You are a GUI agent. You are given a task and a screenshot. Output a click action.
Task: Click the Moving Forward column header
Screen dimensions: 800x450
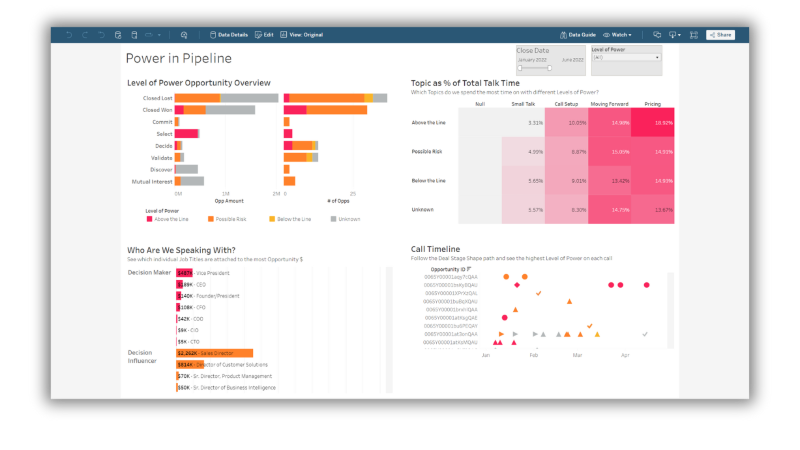[610, 104]
